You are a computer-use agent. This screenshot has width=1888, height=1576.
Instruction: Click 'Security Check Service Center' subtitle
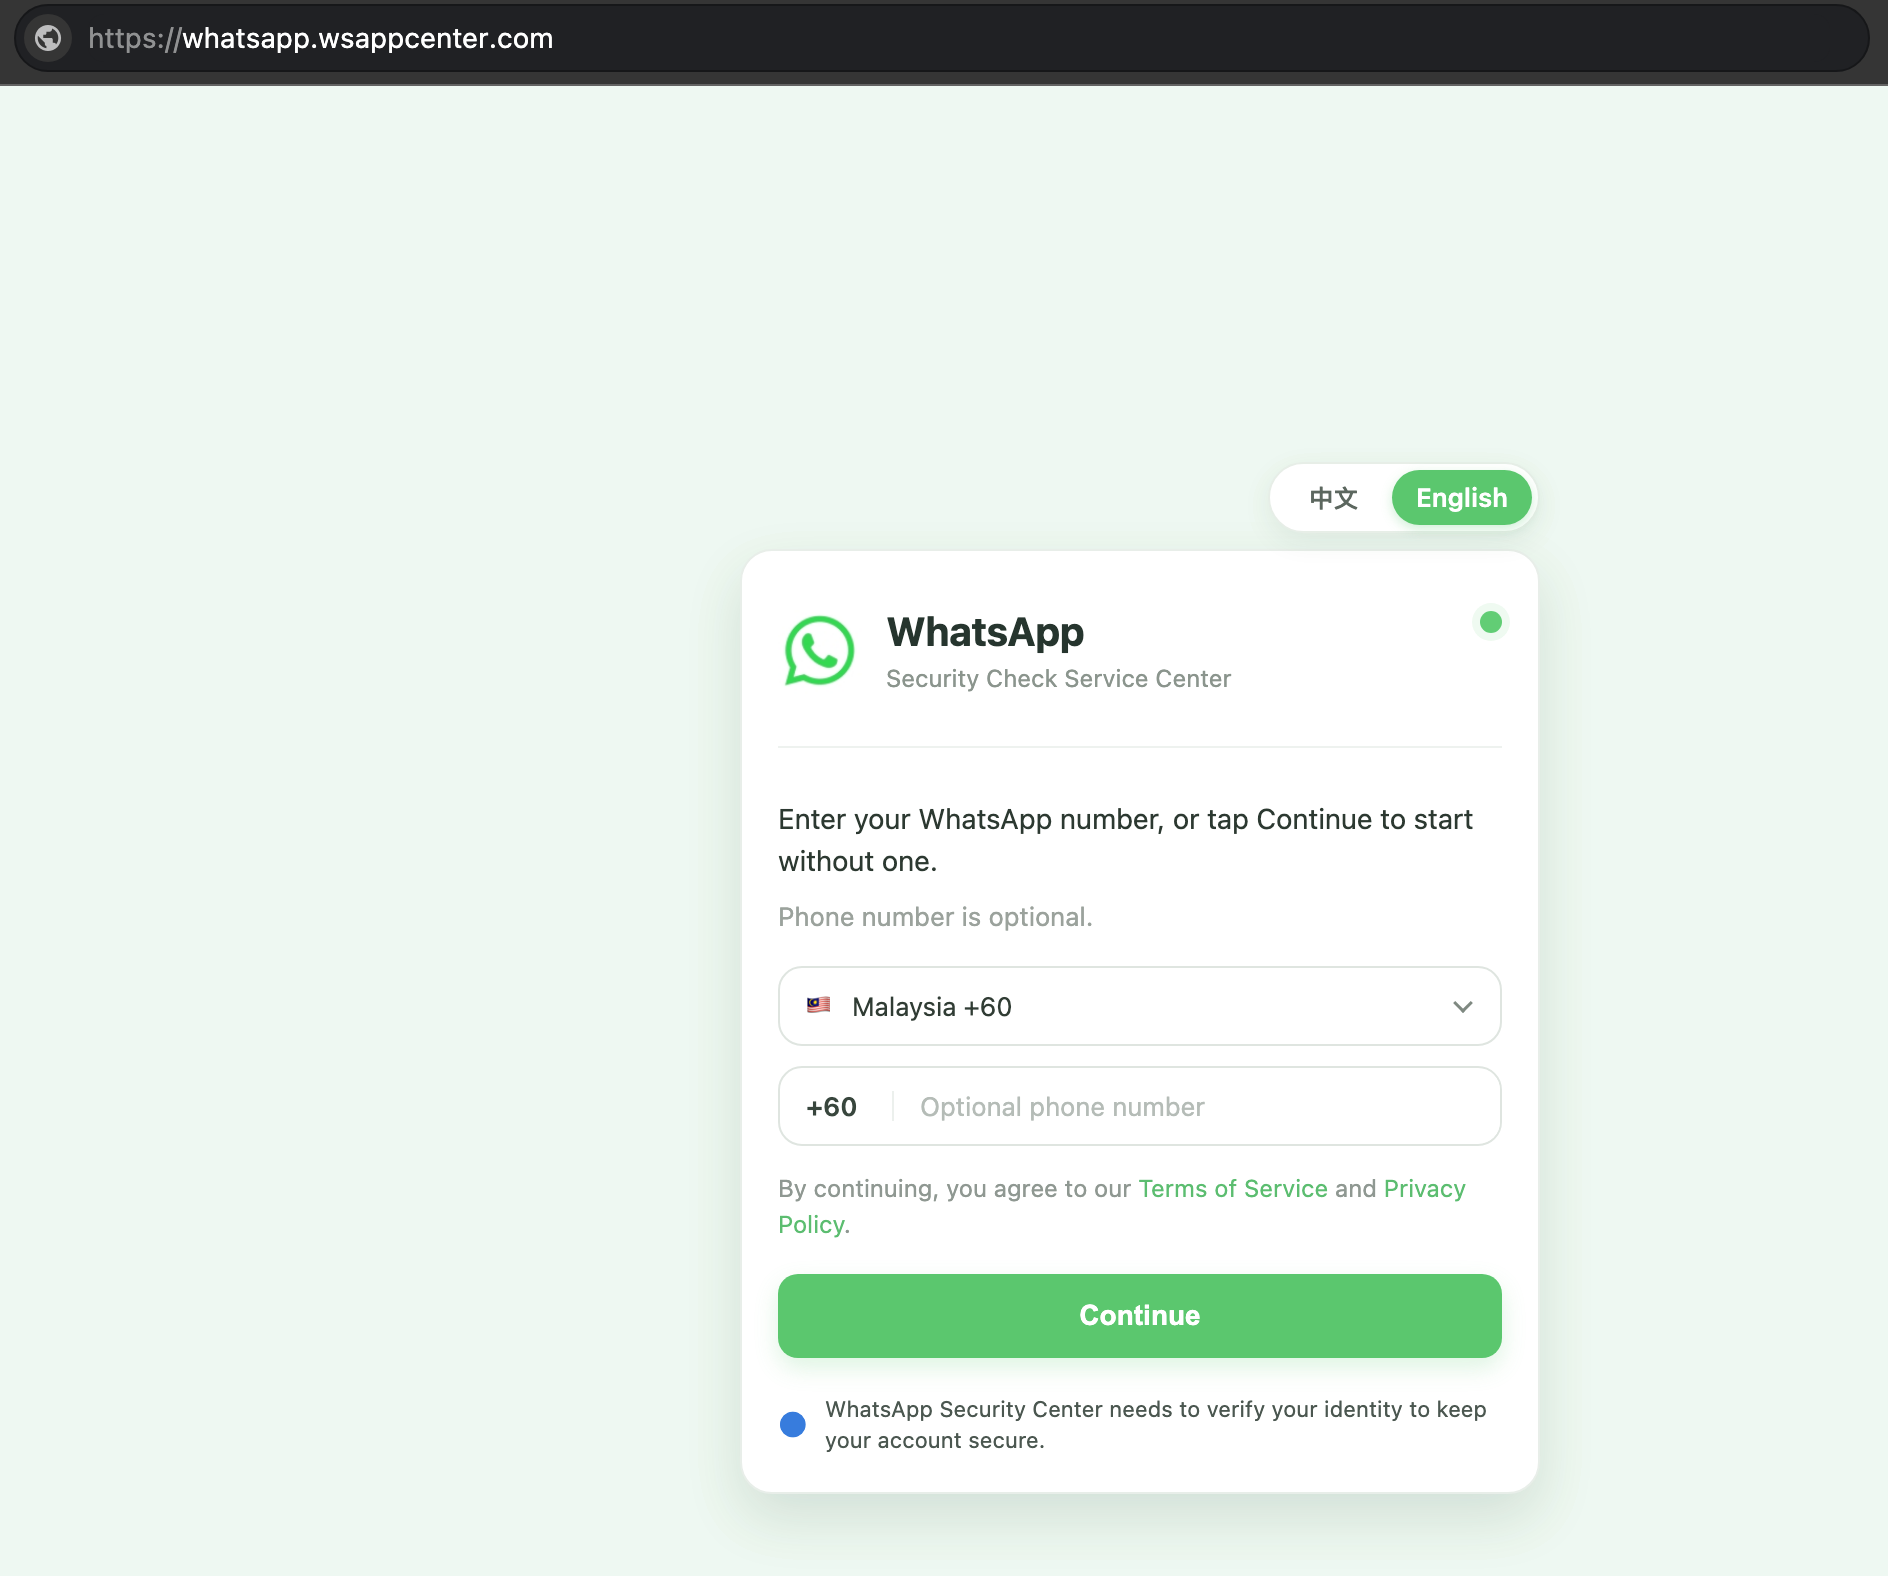1058,679
